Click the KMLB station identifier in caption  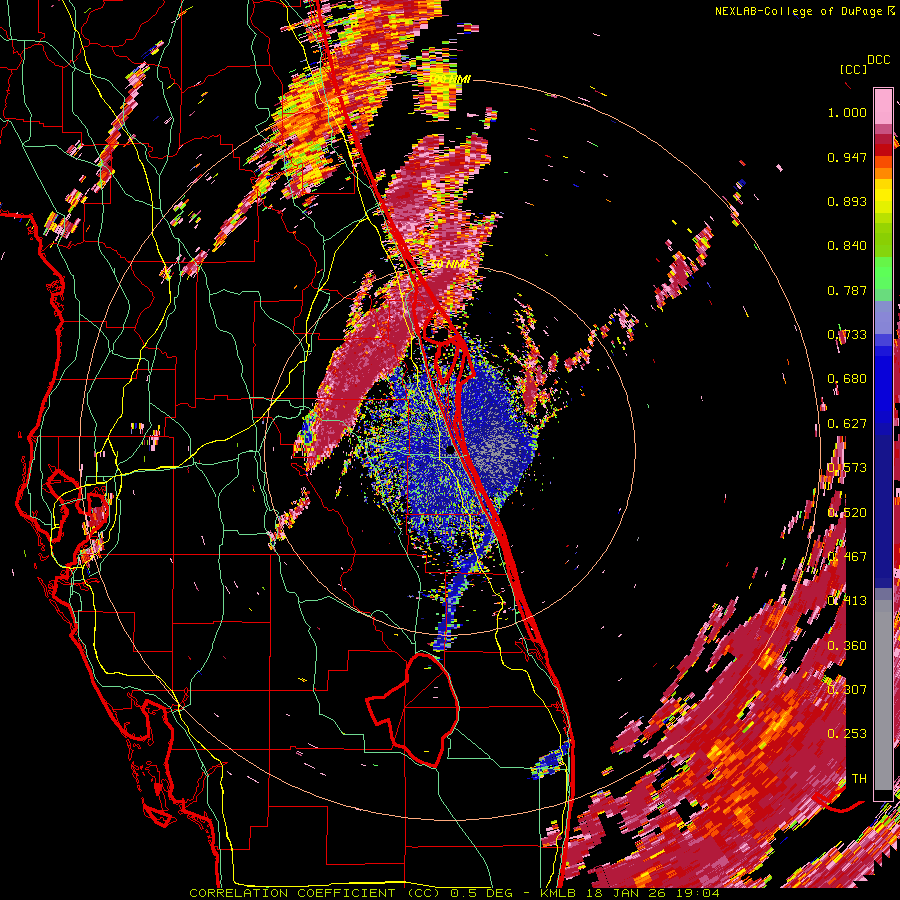tap(558, 893)
